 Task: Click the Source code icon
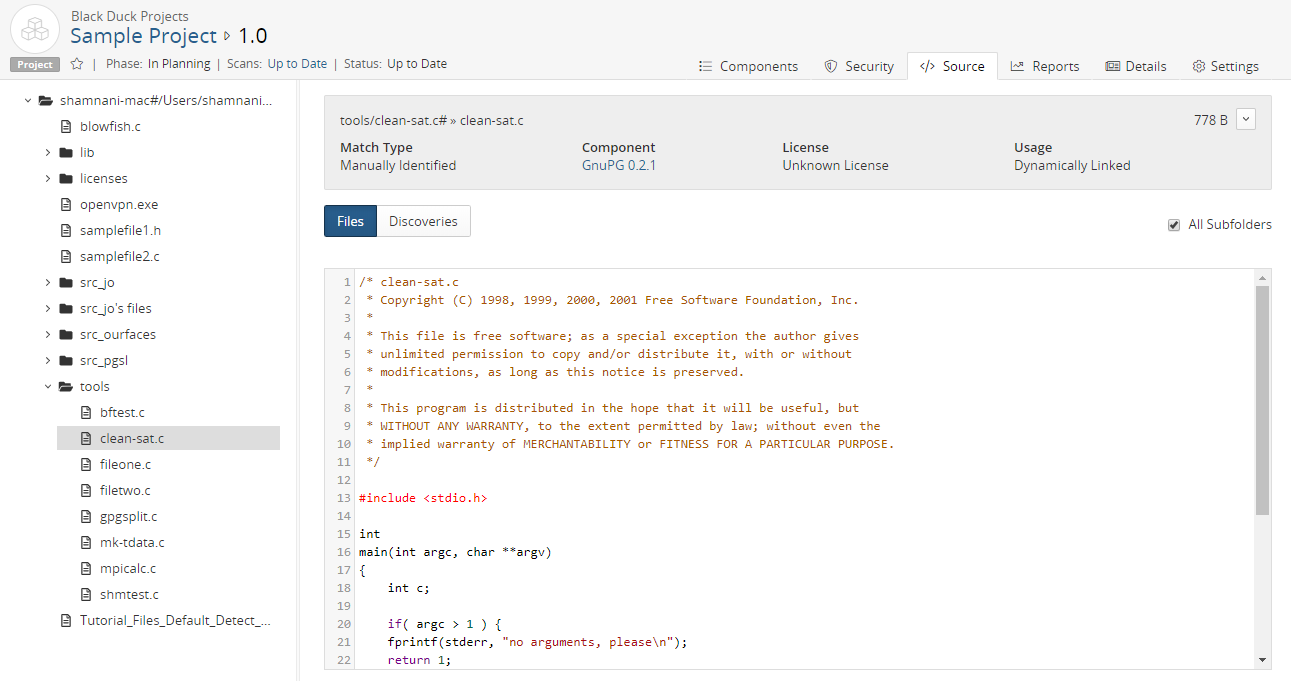[926, 66]
